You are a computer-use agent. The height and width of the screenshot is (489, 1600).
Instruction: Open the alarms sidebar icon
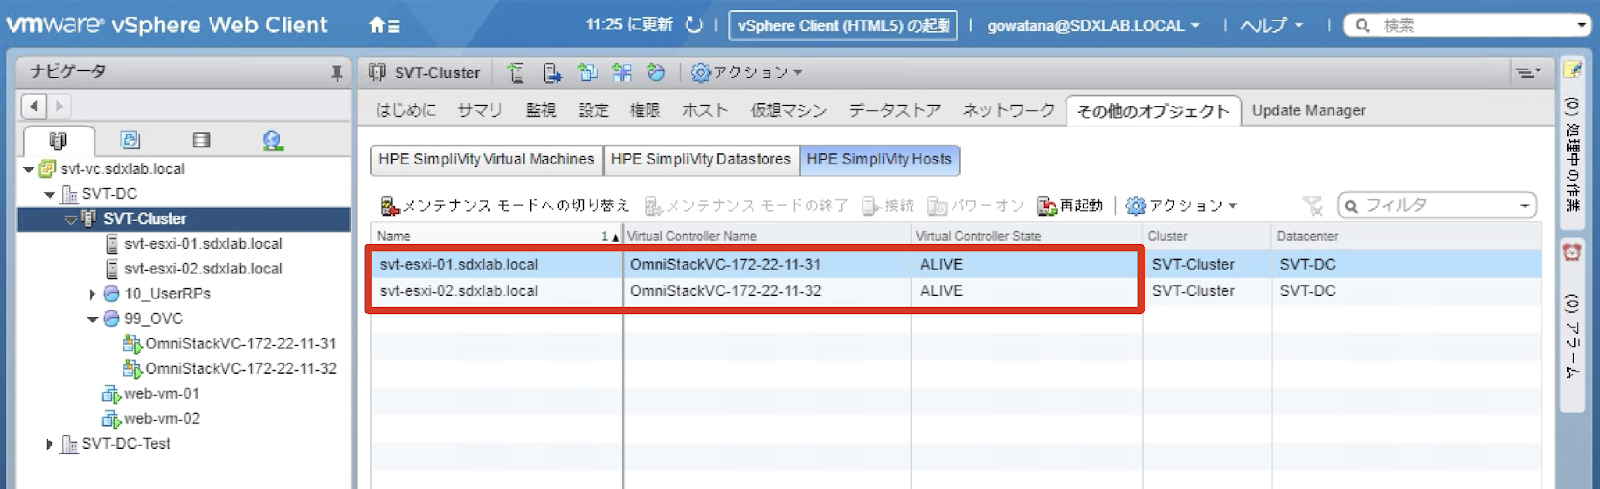point(1572,252)
